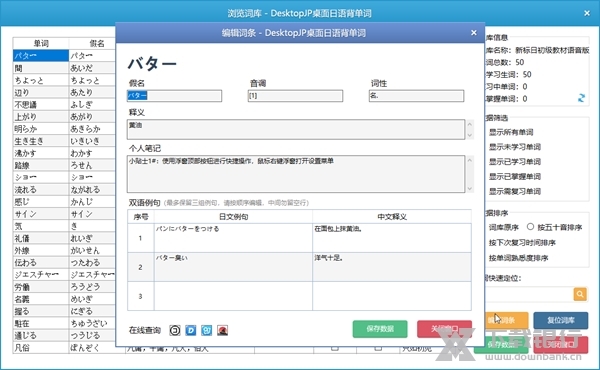Select the 词库原序 sort option
This screenshot has width=600, height=370.
click(504, 227)
